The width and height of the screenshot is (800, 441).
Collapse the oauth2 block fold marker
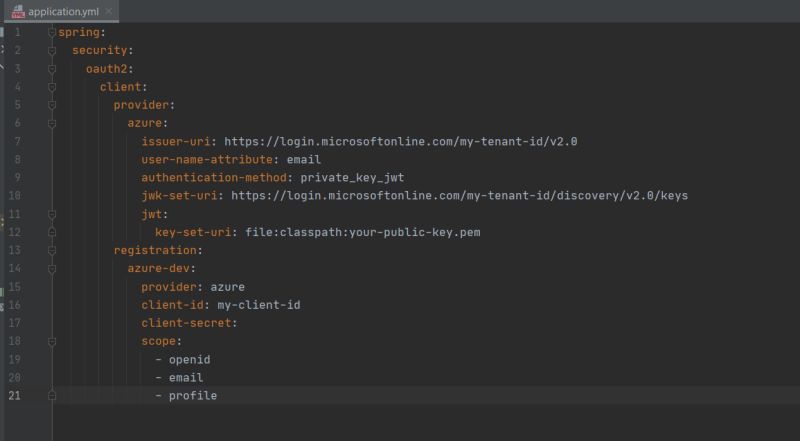point(52,69)
